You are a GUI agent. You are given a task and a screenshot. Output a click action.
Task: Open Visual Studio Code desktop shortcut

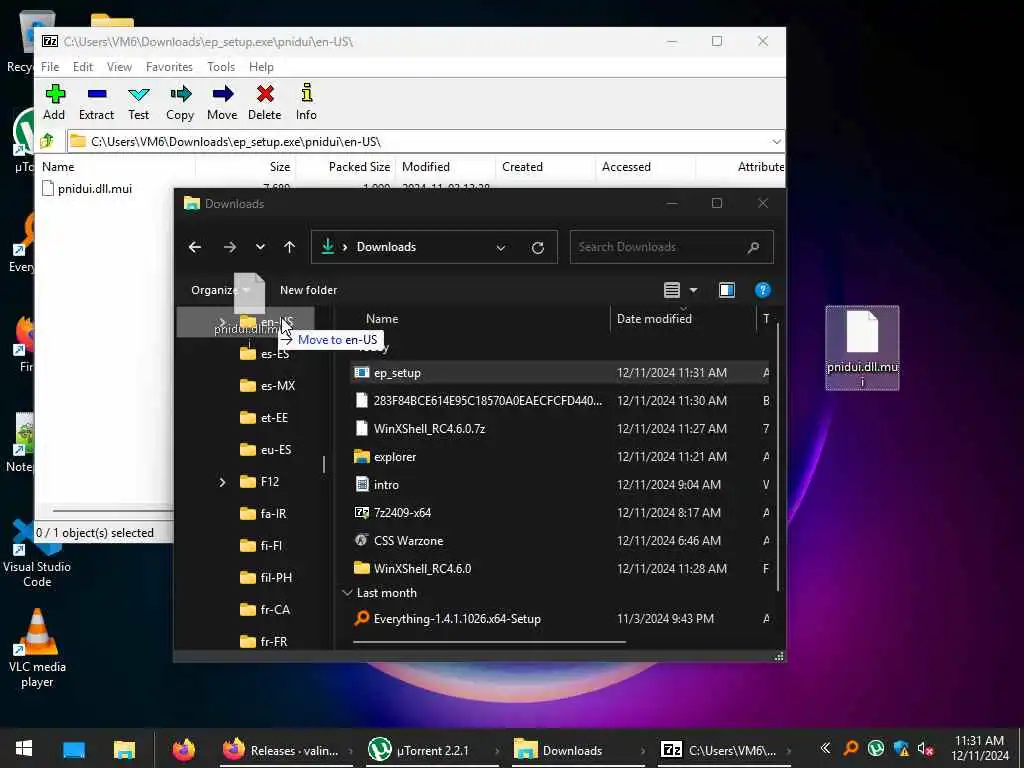(37, 554)
